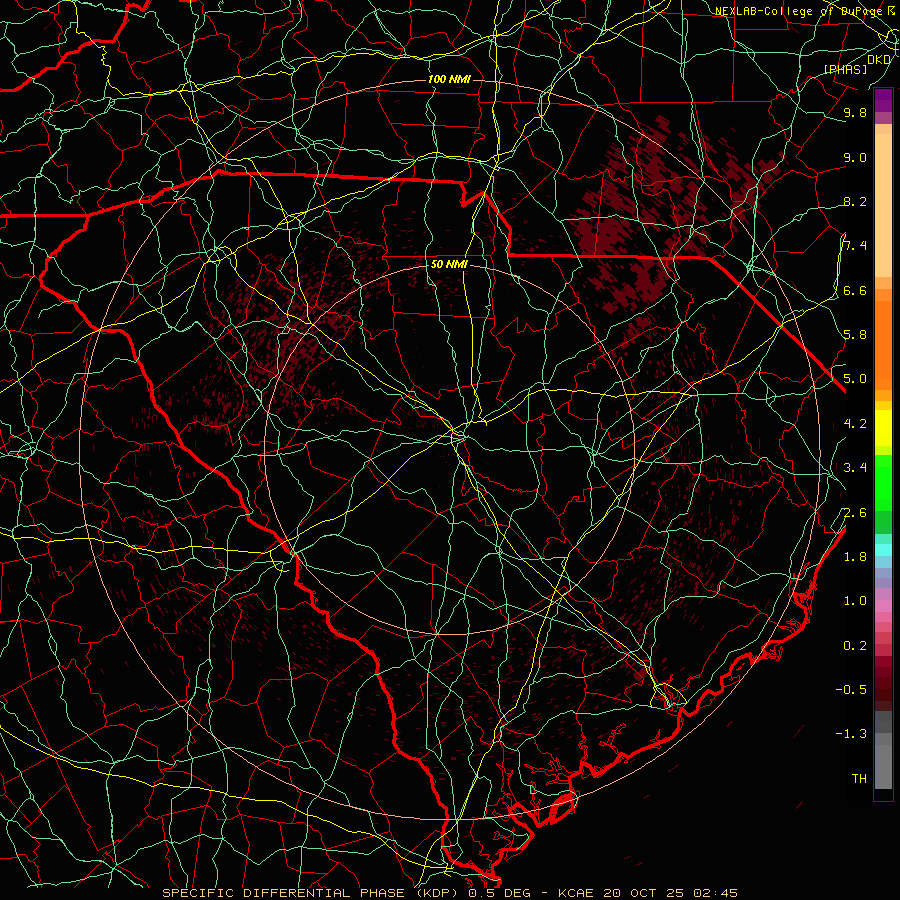
Task: Click the DKD label above the legend
Action: click(879, 60)
